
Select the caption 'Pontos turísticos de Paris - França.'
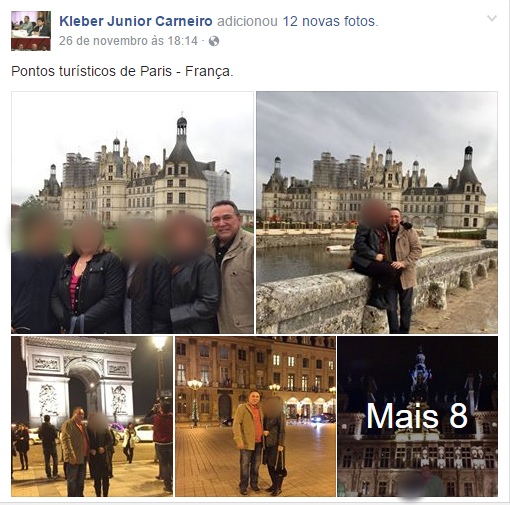[x=122, y=71]
